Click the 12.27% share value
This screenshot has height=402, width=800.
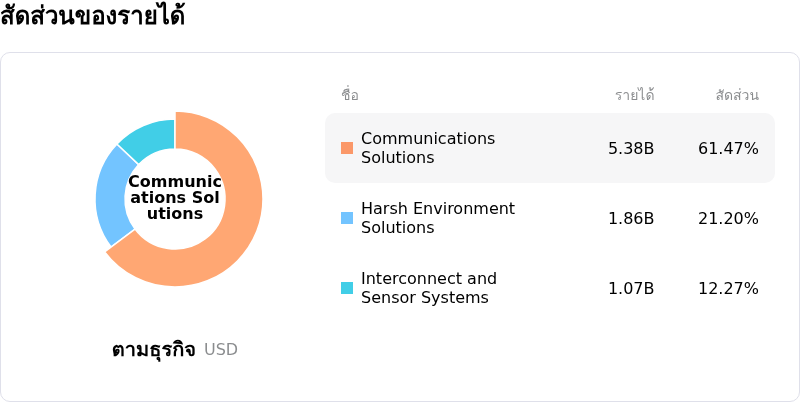click(x=728, y=289)
